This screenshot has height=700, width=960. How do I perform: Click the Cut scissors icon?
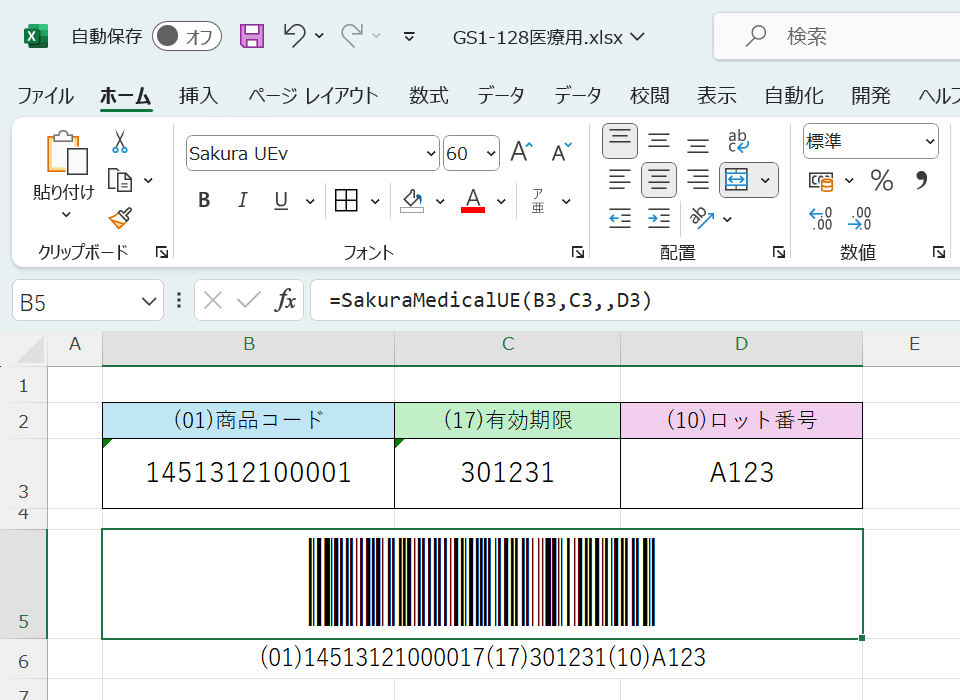(x=120, y=141)
